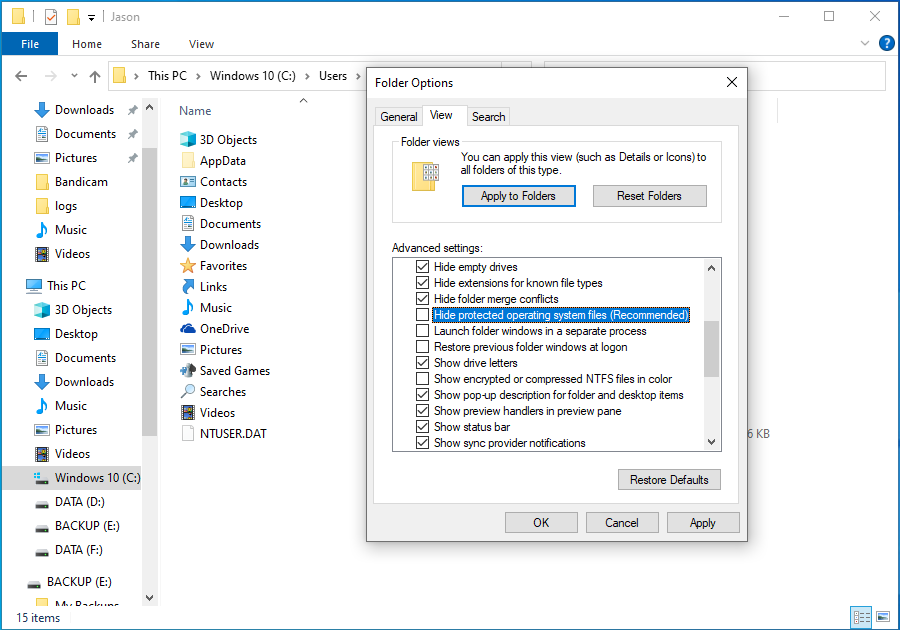Switch to the Search tab in Folder Options
Image resolution: width=900 pixels, height=630 pixels.
[x=488, y=116]
